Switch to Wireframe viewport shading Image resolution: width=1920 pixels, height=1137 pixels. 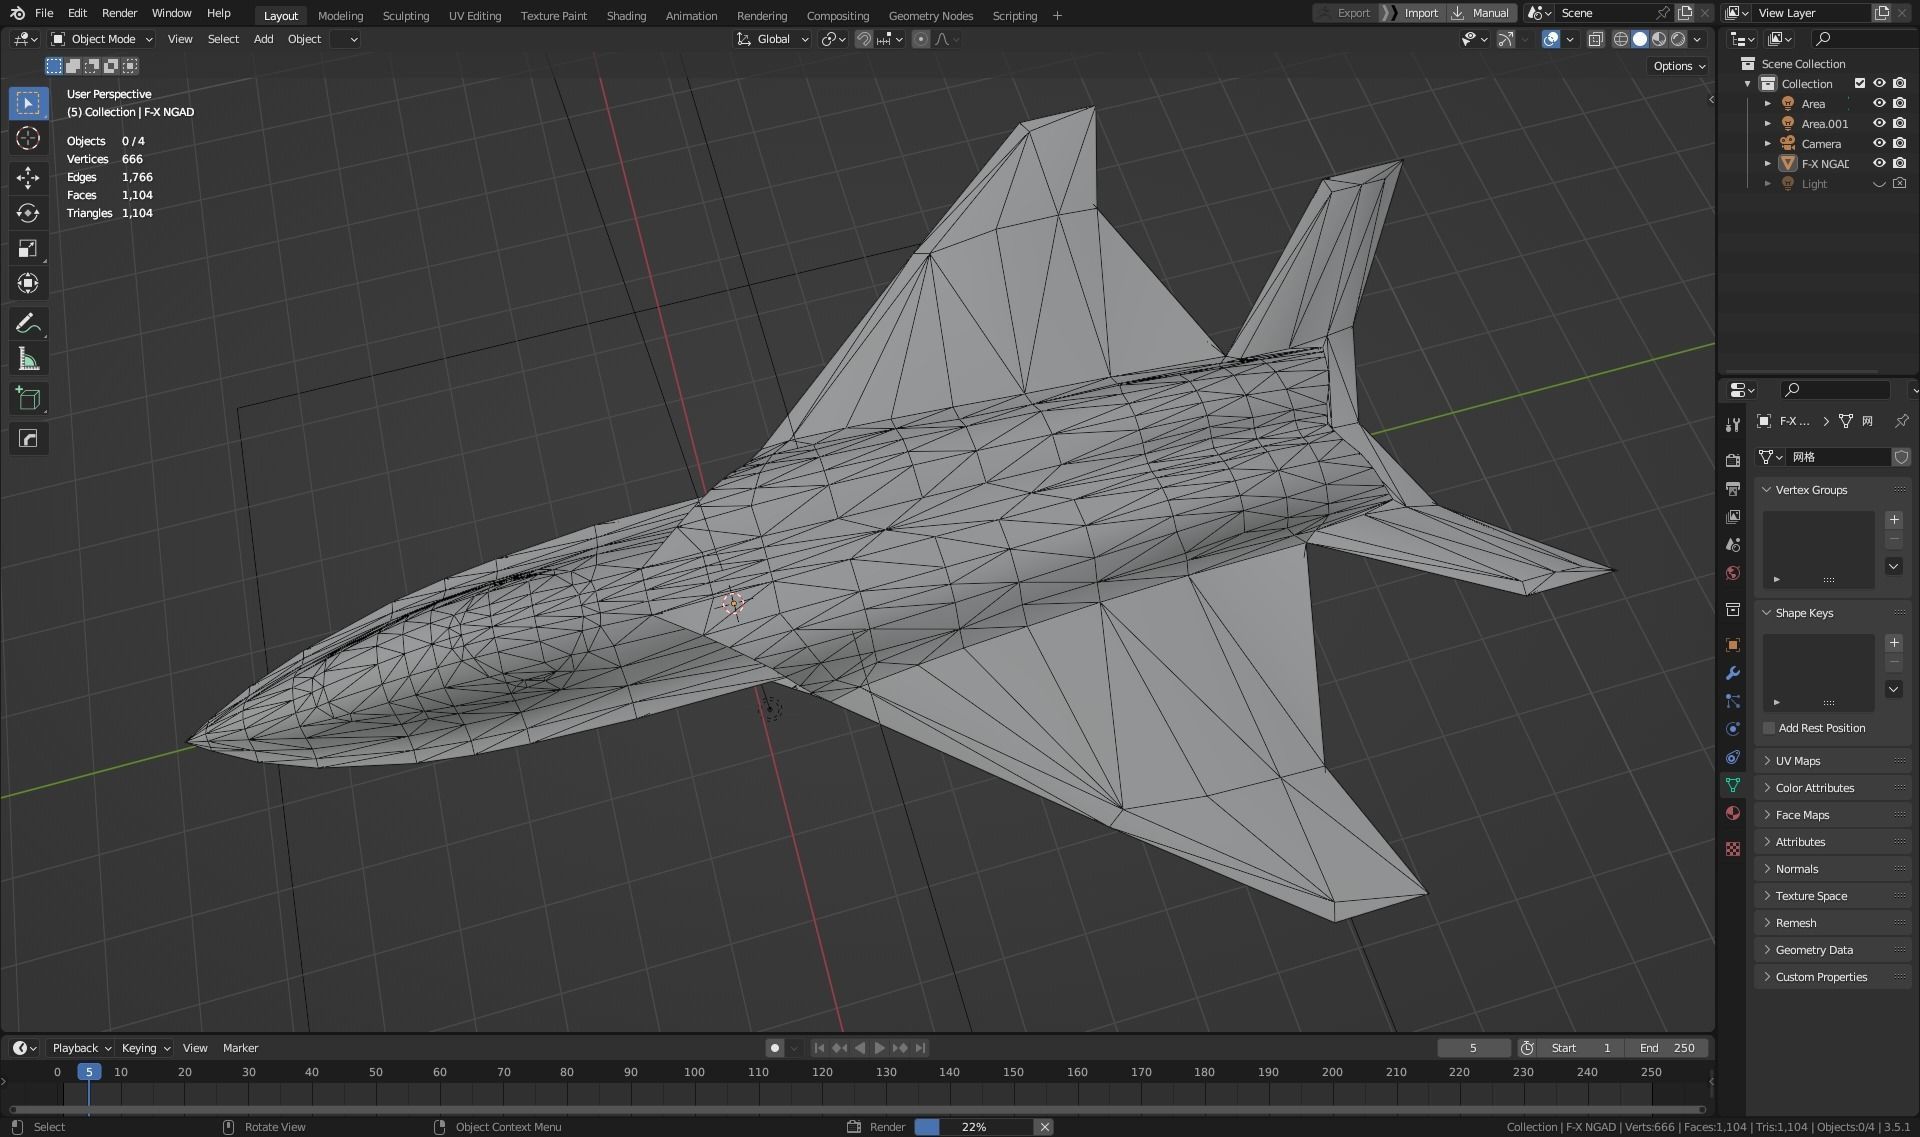[1621, 39]
